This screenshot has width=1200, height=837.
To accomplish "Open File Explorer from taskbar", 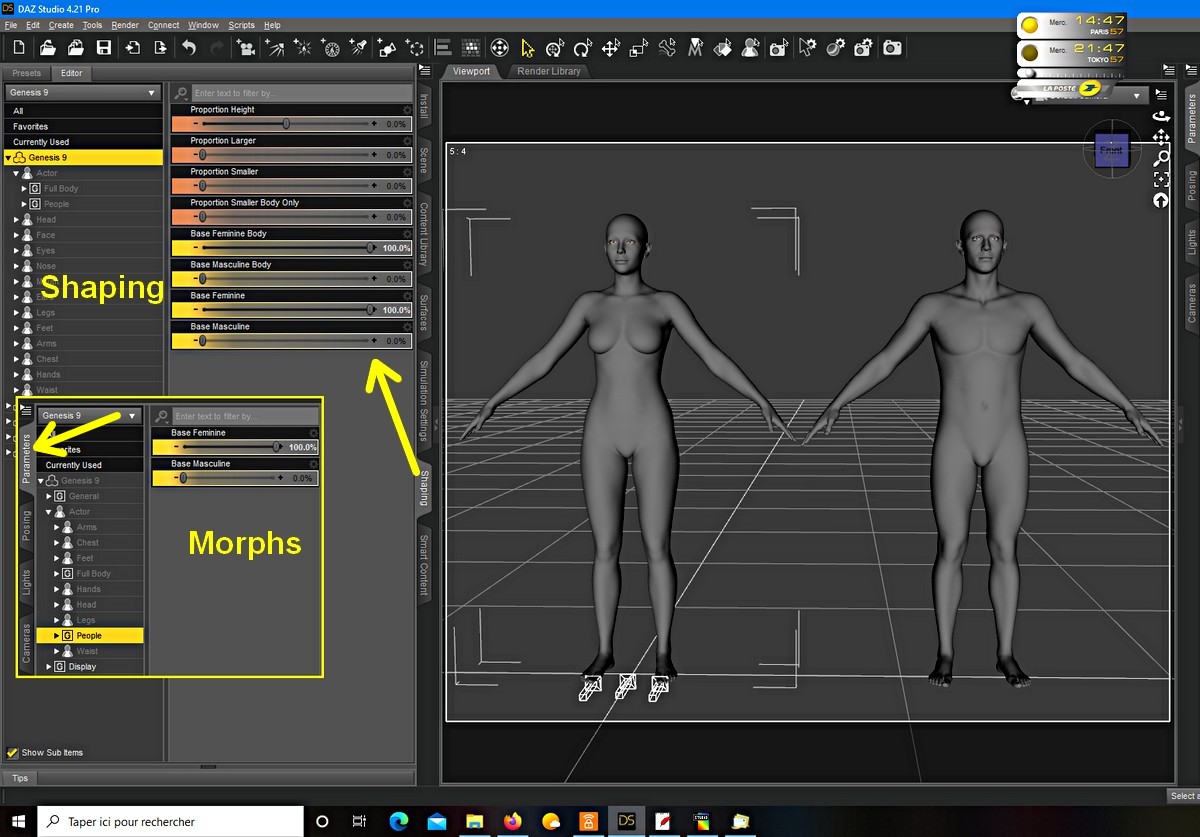I will [x=474, y=822].
